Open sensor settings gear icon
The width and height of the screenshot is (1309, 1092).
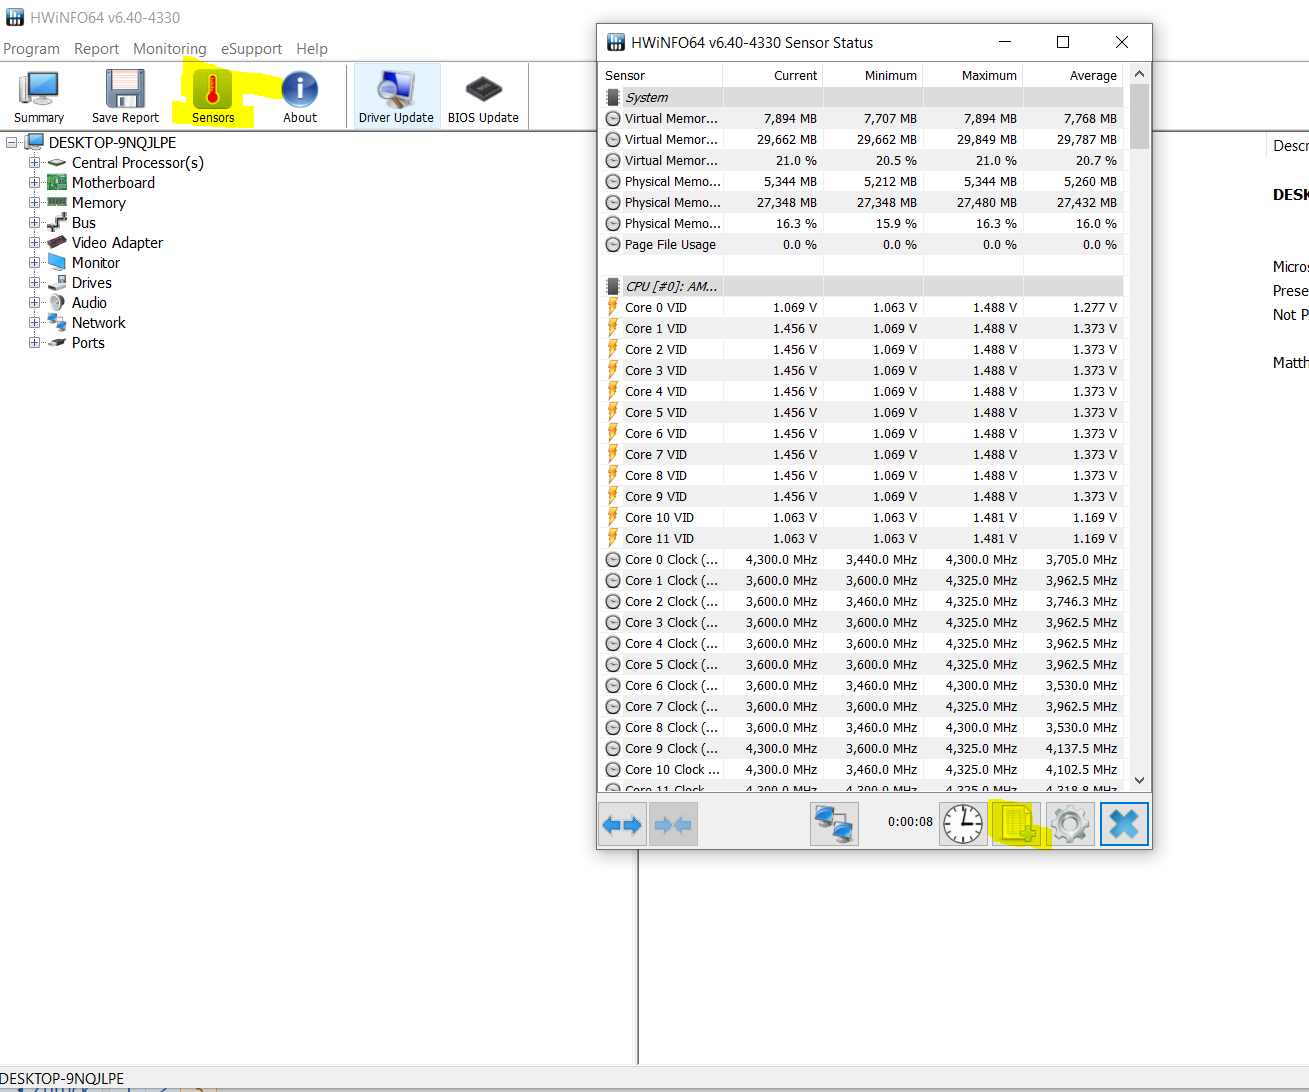1070,825
